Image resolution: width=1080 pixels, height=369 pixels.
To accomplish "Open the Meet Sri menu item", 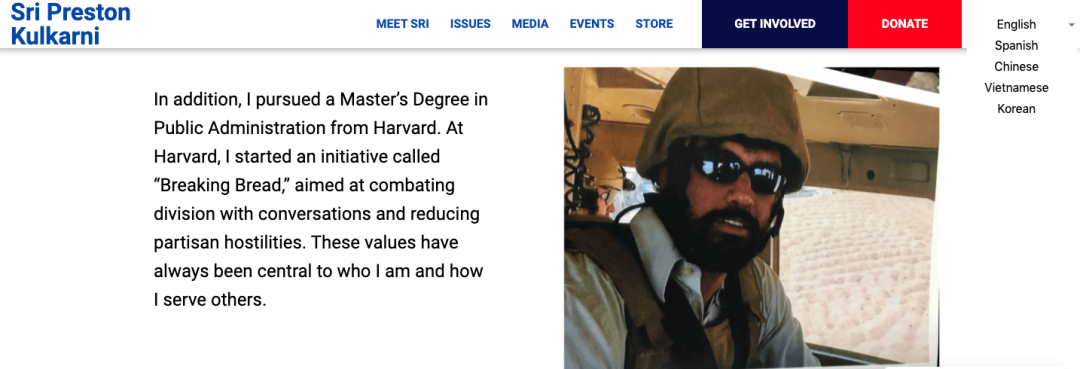I will tap(402, 24).
